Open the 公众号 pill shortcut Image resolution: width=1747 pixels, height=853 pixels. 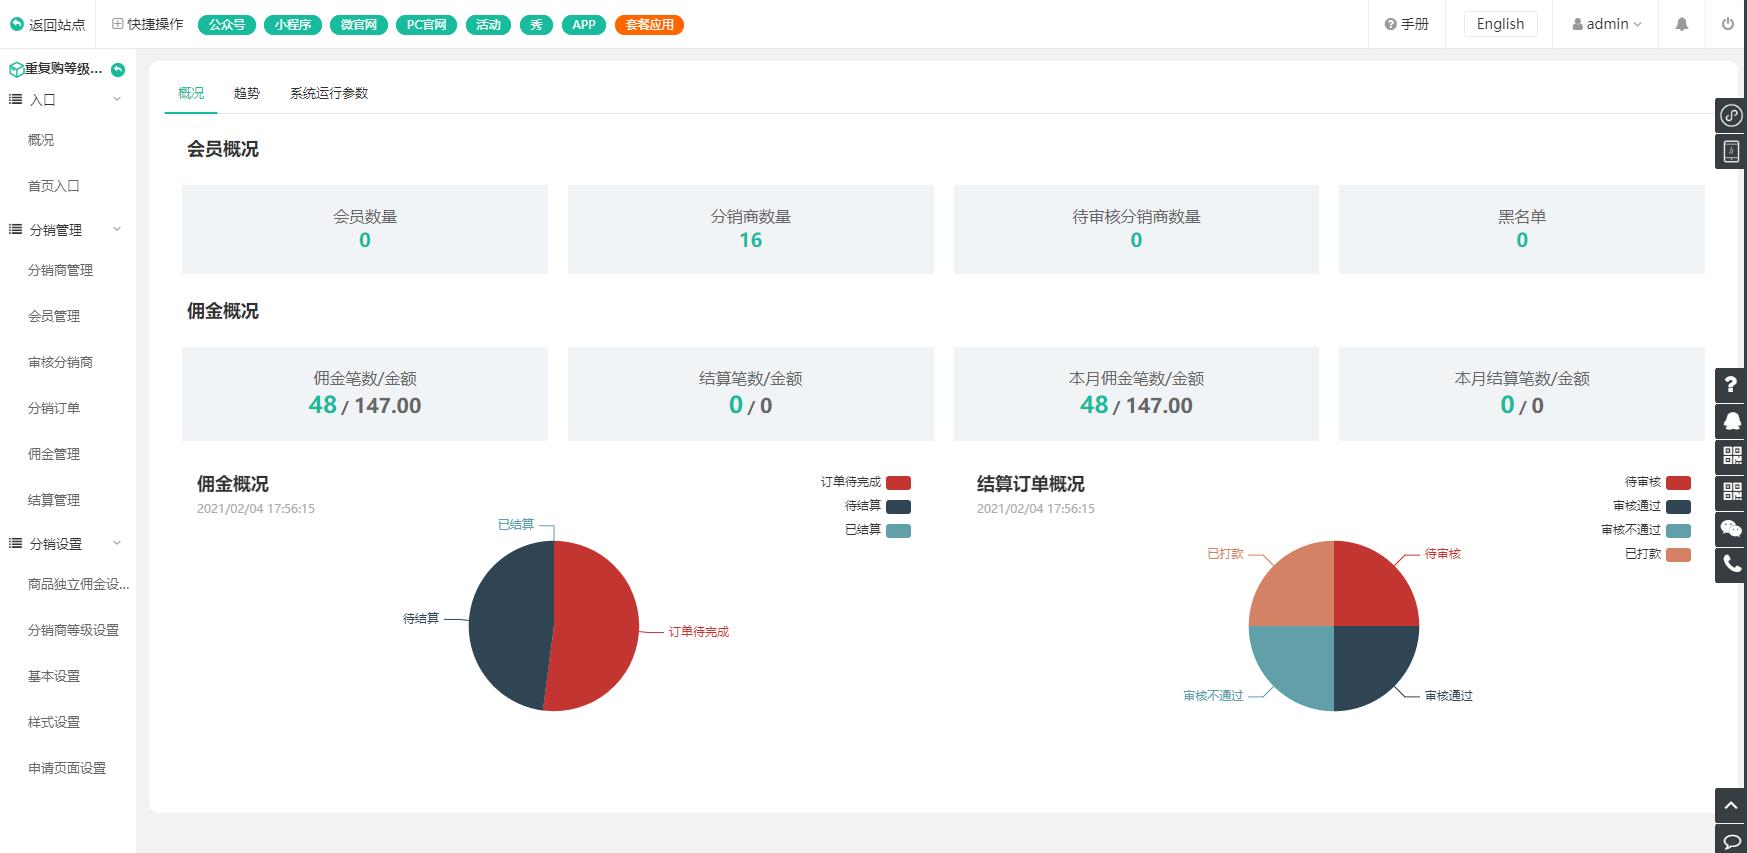click(227, 25)
